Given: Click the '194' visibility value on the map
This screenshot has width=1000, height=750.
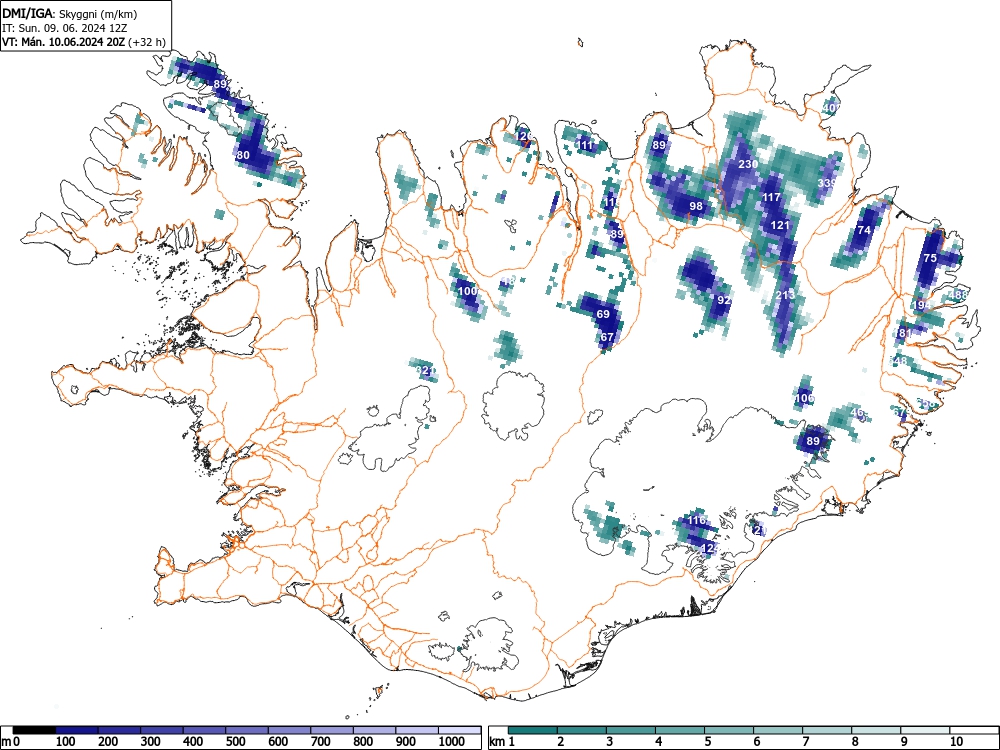Looking at the screenshot, I should pos(922,305).
